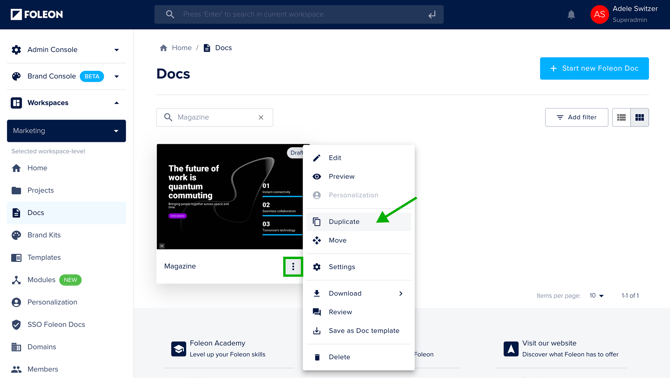Screen dimensions: 670x378
Task: Click the Docs page heading
Action: tap(173, 74)
